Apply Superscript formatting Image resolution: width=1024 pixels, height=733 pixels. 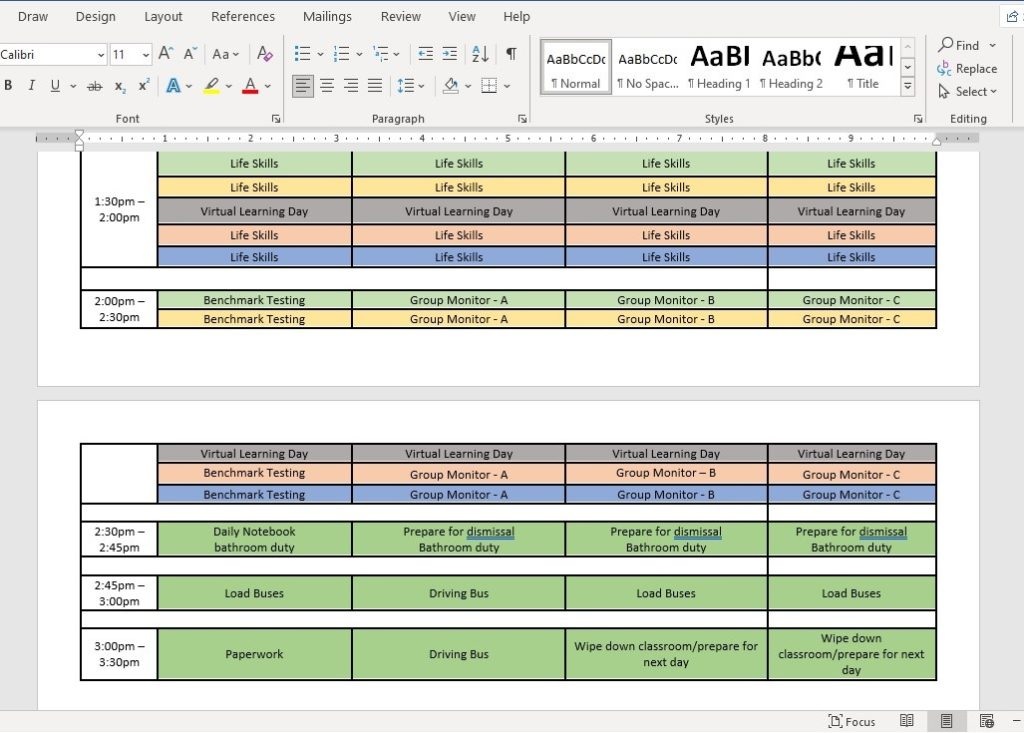[143, 86]
